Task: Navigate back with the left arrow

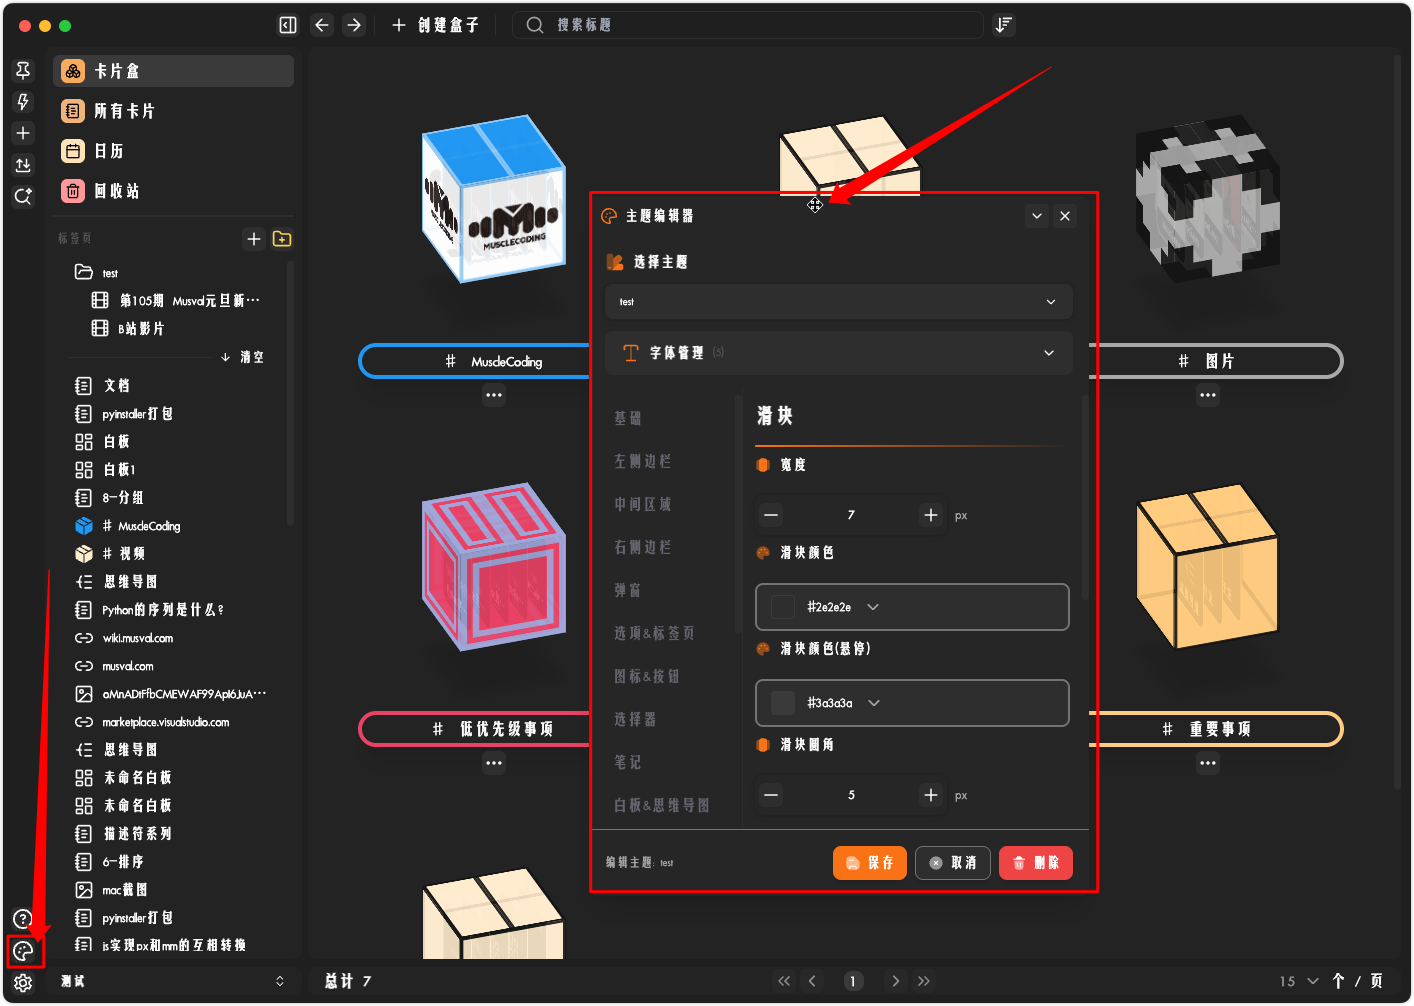Action: [322, 25]
